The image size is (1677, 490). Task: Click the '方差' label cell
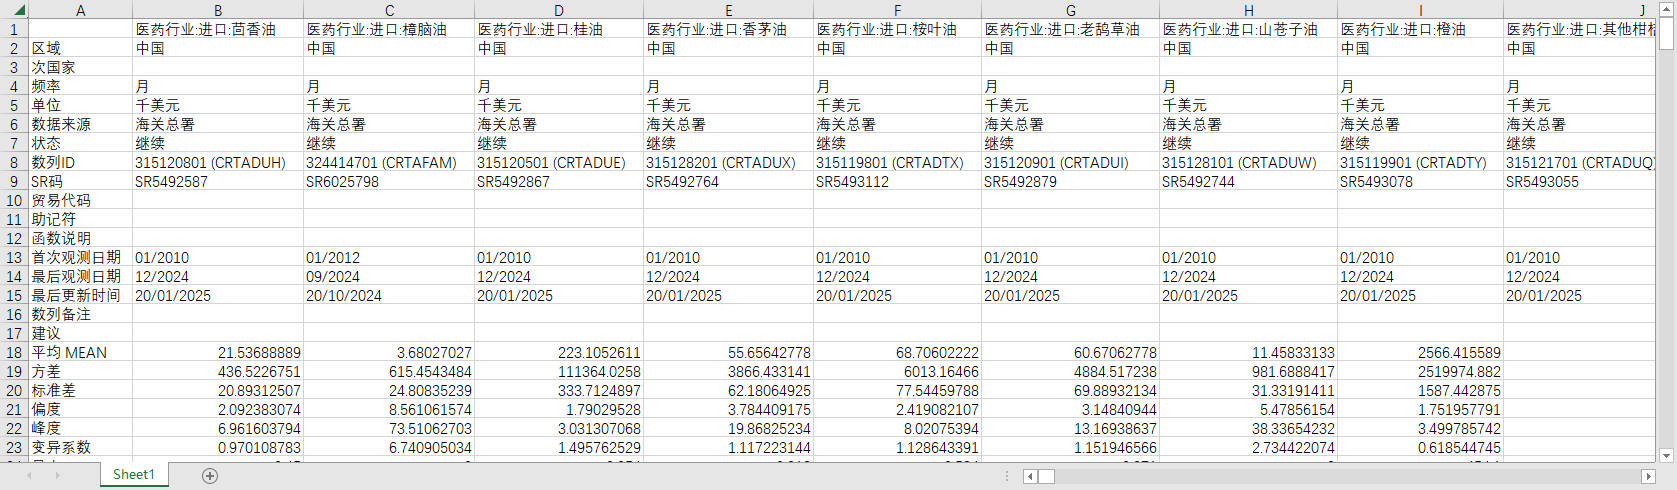point(80,371)
